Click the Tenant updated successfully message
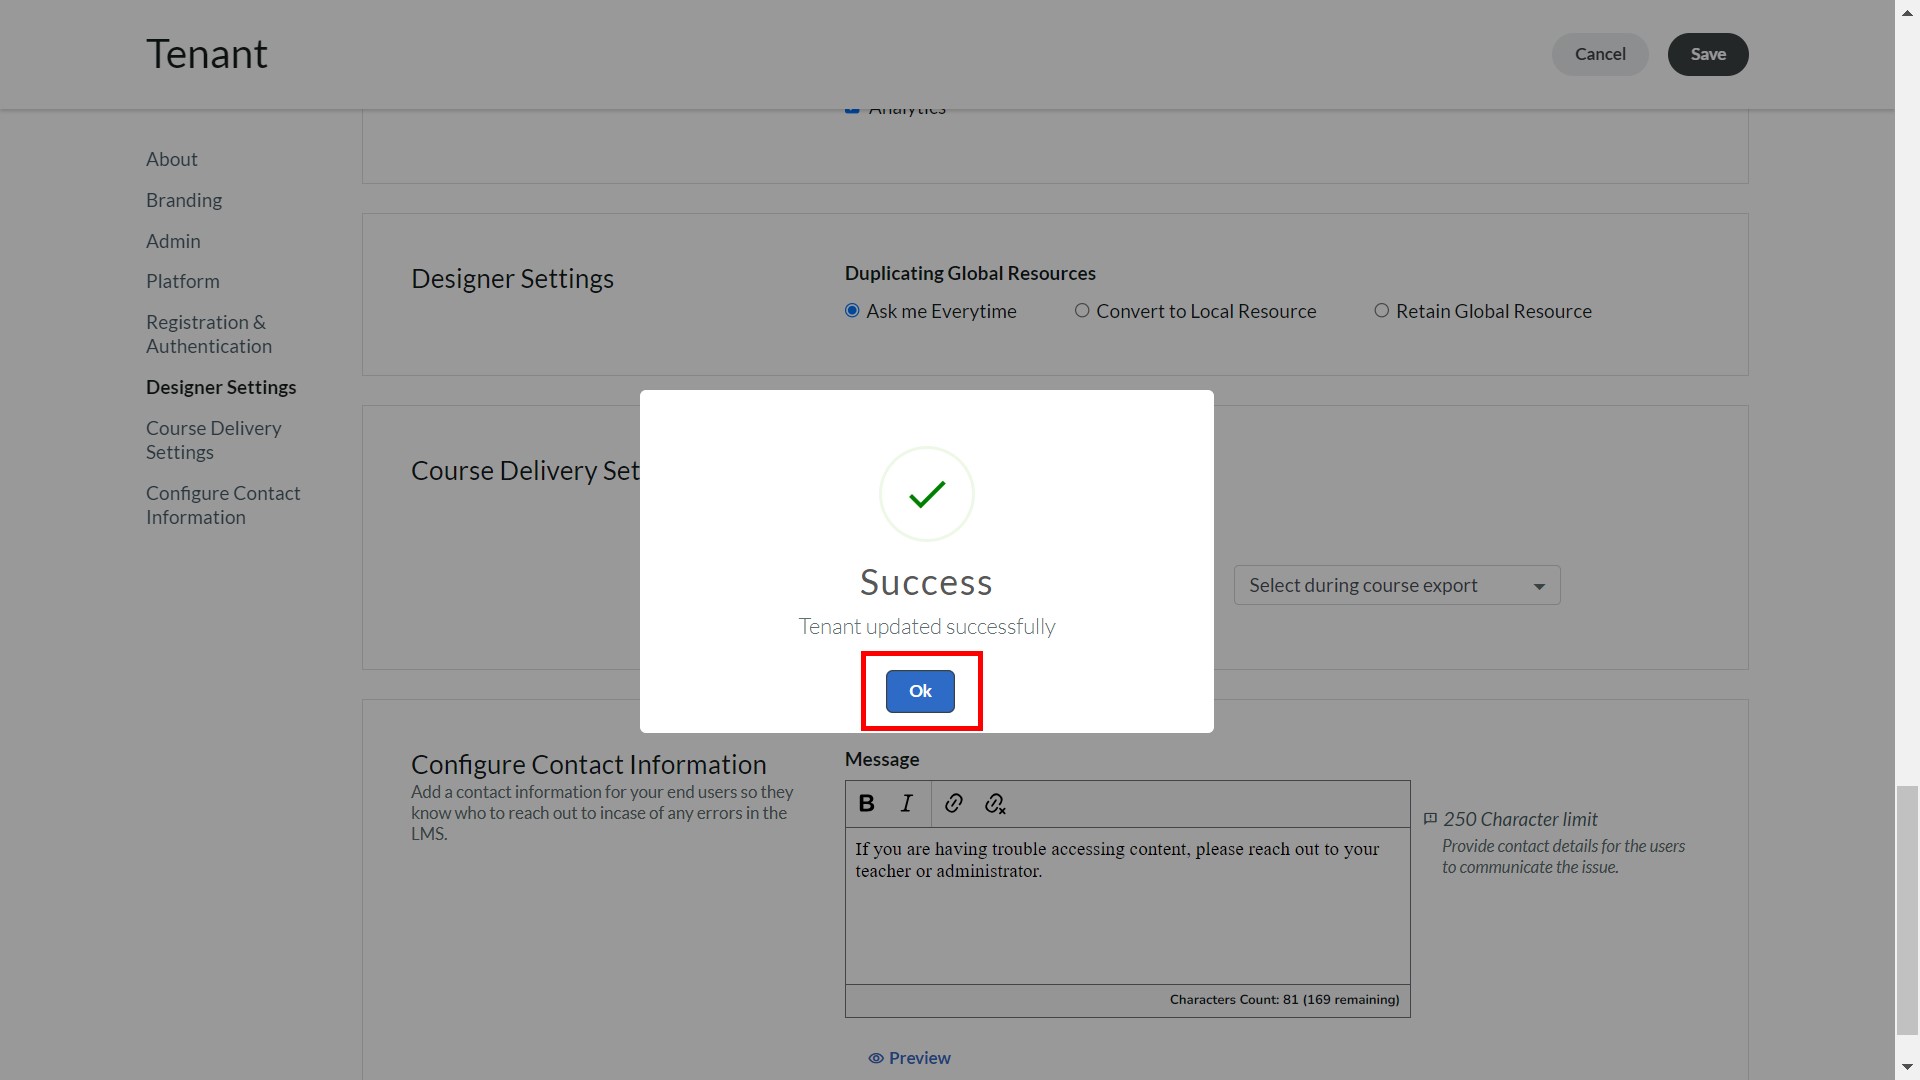Viewport: 1920px width, 1080px height. [926, 627]
